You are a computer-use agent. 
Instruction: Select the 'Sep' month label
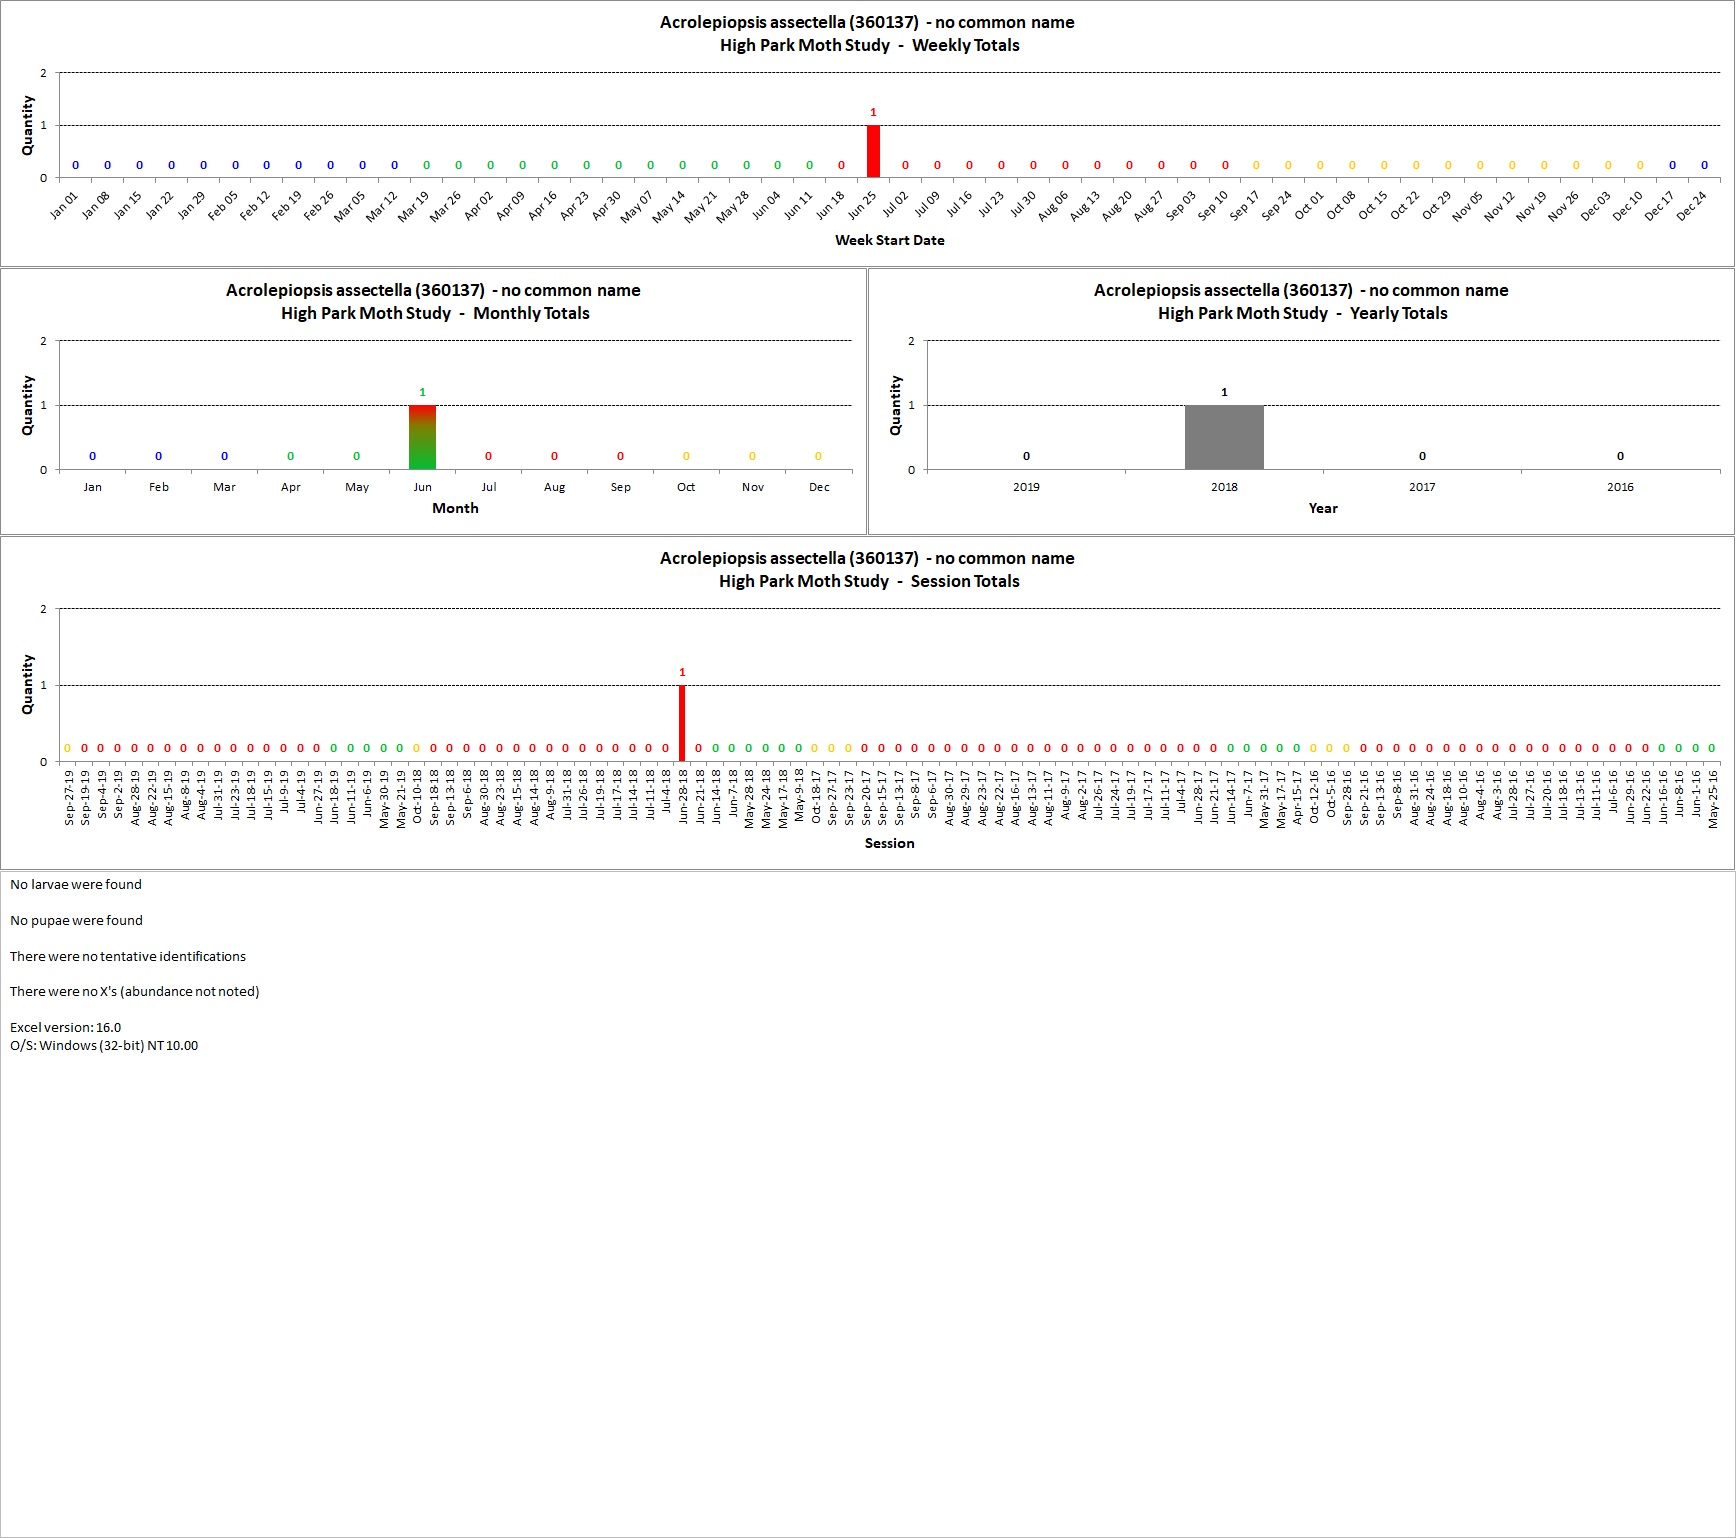point(621,487)
